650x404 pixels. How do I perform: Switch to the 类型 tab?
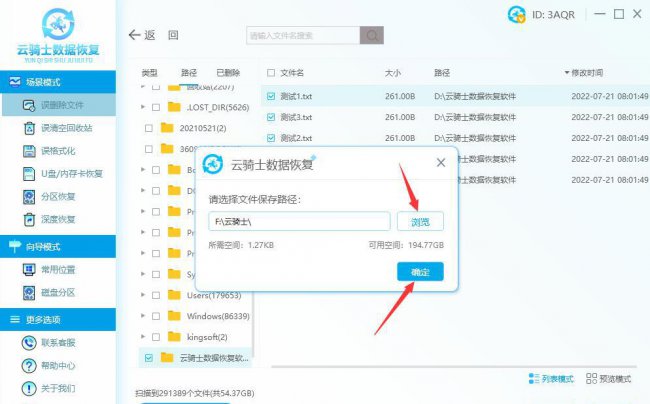(149, 73)
